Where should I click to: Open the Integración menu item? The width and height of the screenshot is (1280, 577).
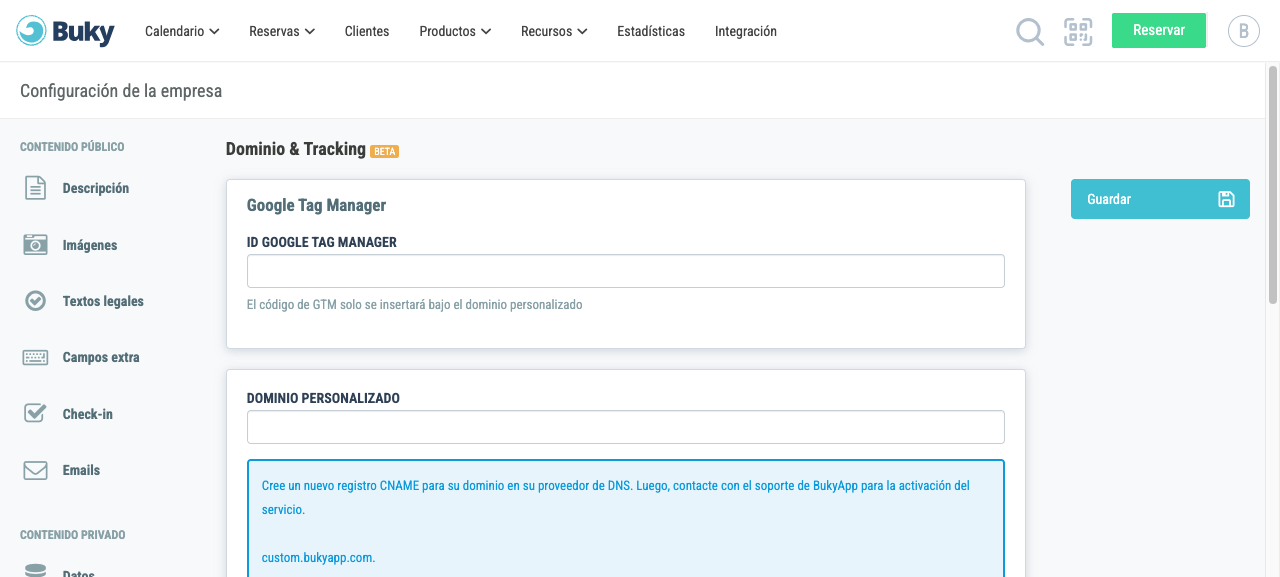(x=746, y=32)
